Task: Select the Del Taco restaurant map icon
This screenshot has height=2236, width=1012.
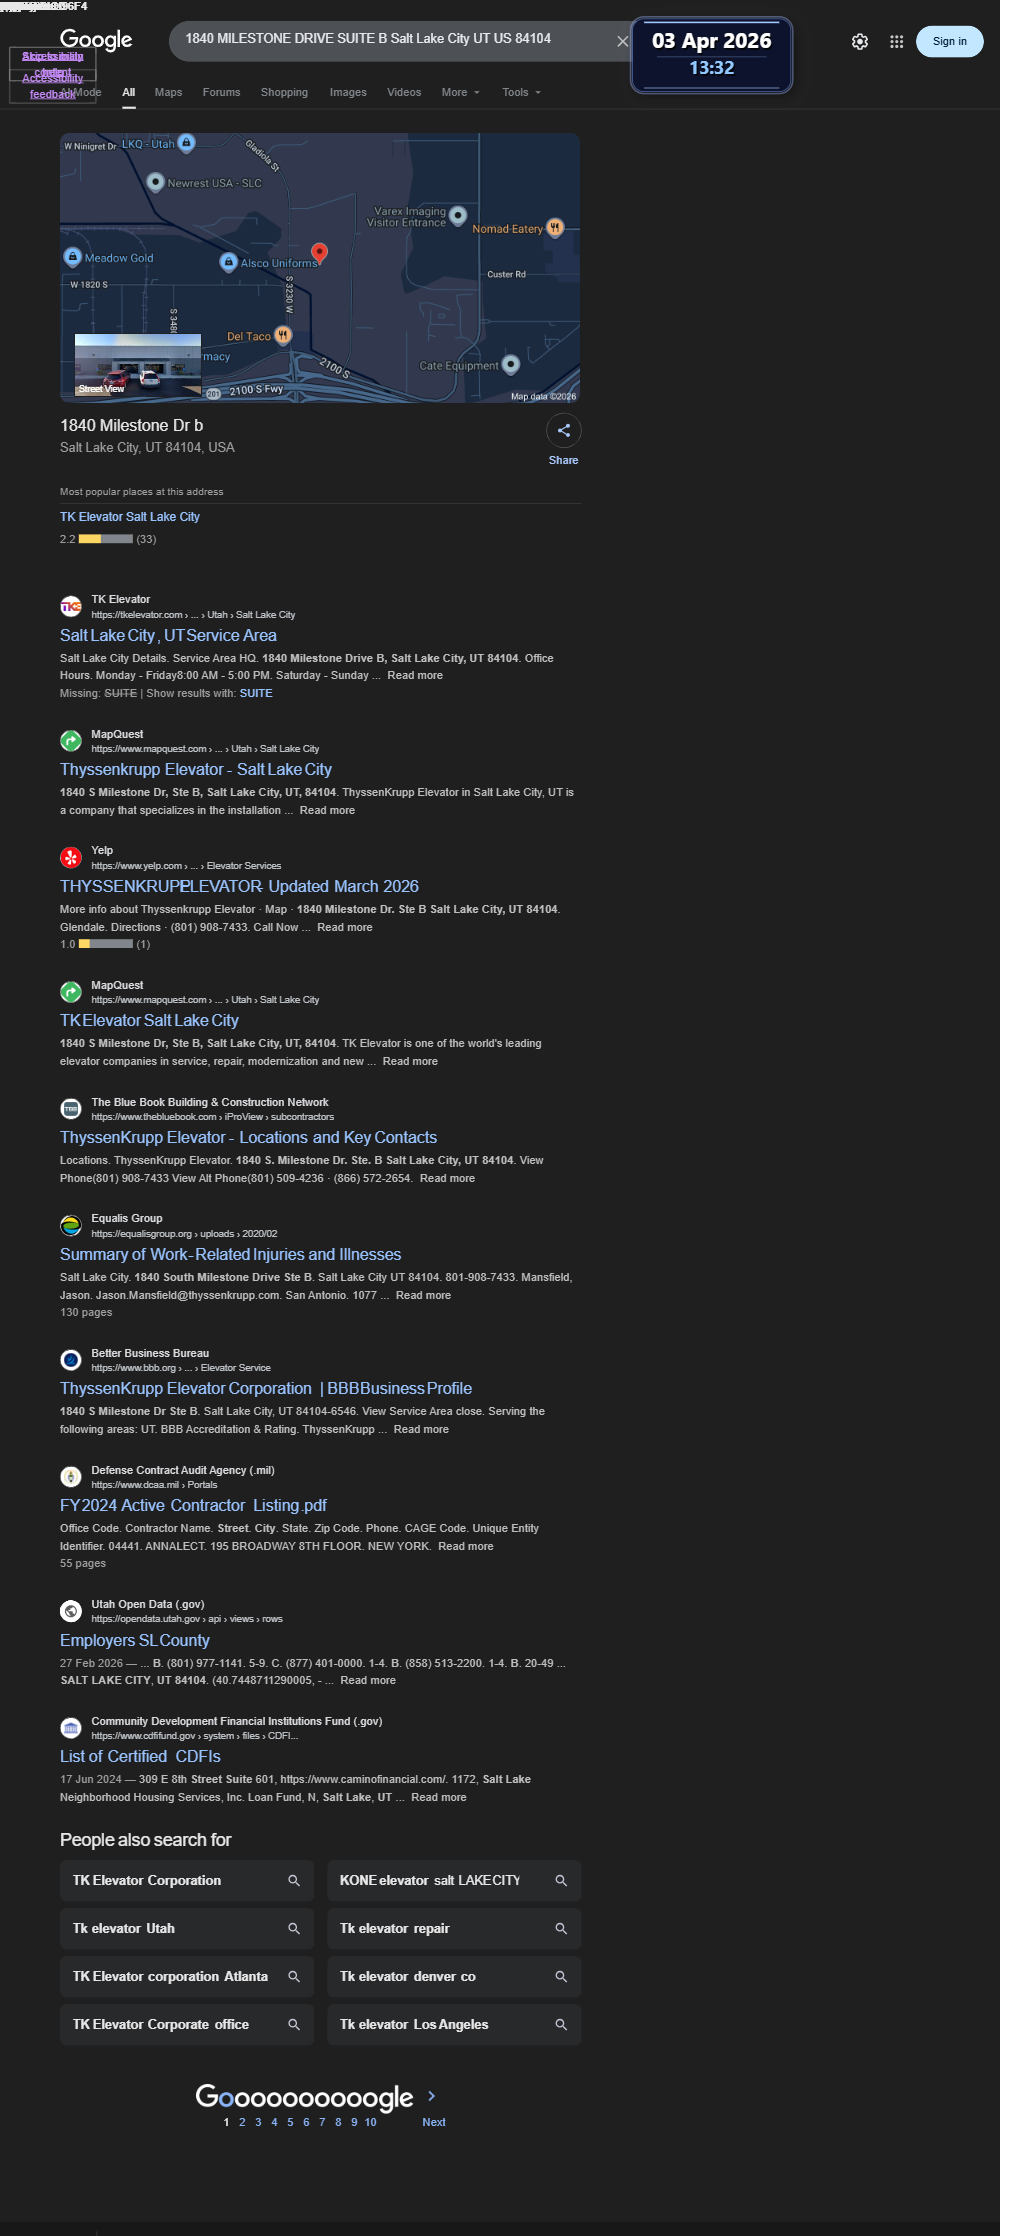Action: (x=283, y=336)
